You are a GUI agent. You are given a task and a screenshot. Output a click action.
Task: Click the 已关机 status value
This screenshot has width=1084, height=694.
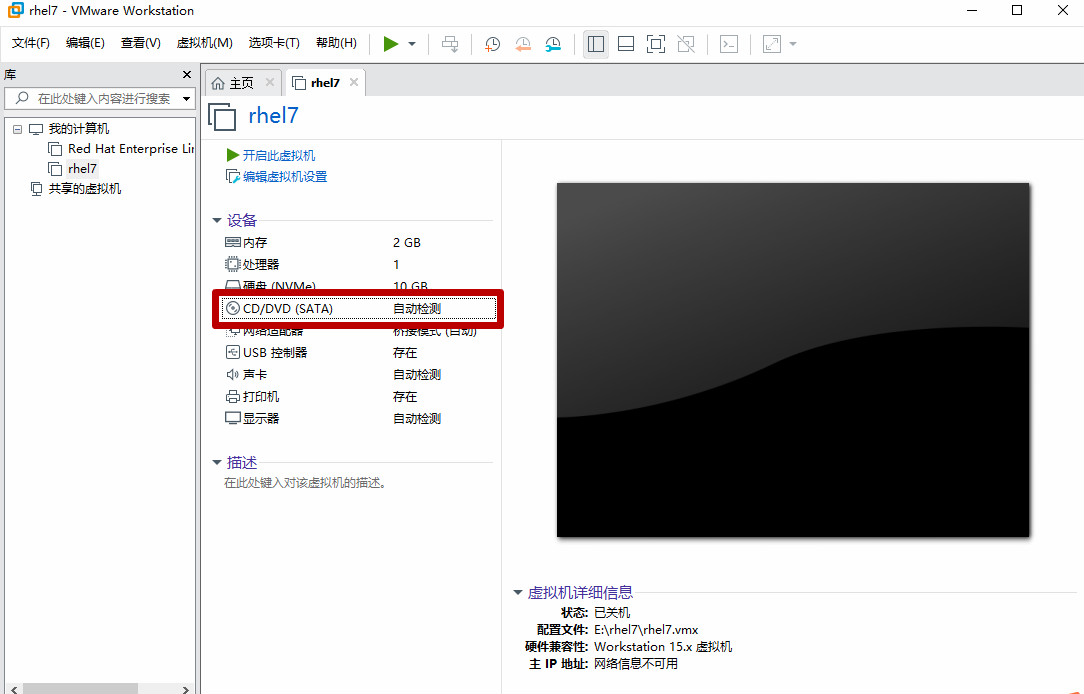point(612,613)
